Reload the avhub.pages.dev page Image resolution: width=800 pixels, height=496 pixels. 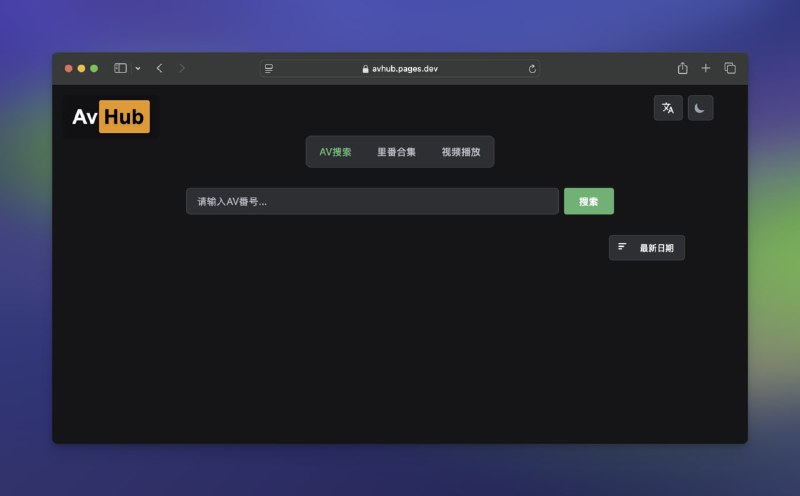coord(532,68)
